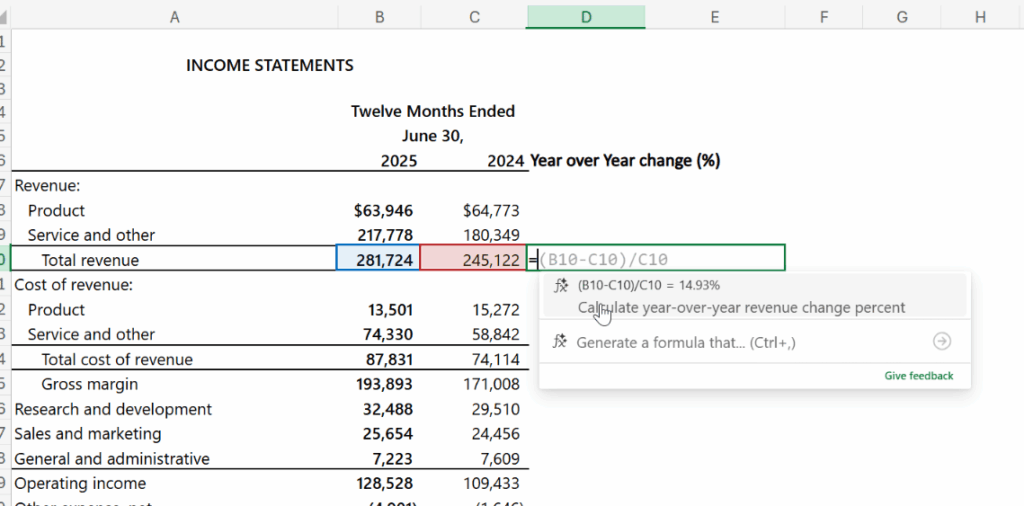Click the fx icon next to Generate a formula
The width and height of the screenshot is (1024, 506).
click(561, 342)
